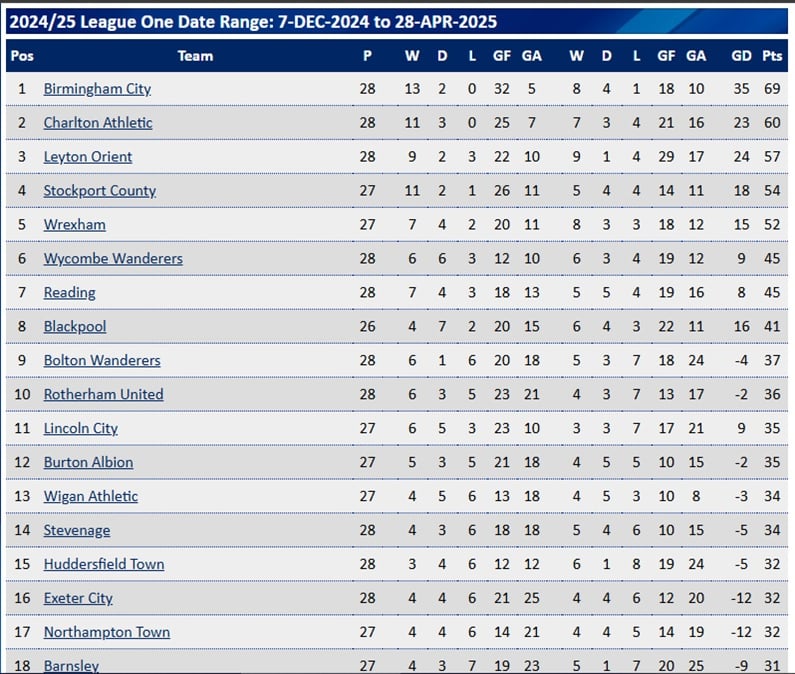Click the Pts column header

[x=772, y=56]
